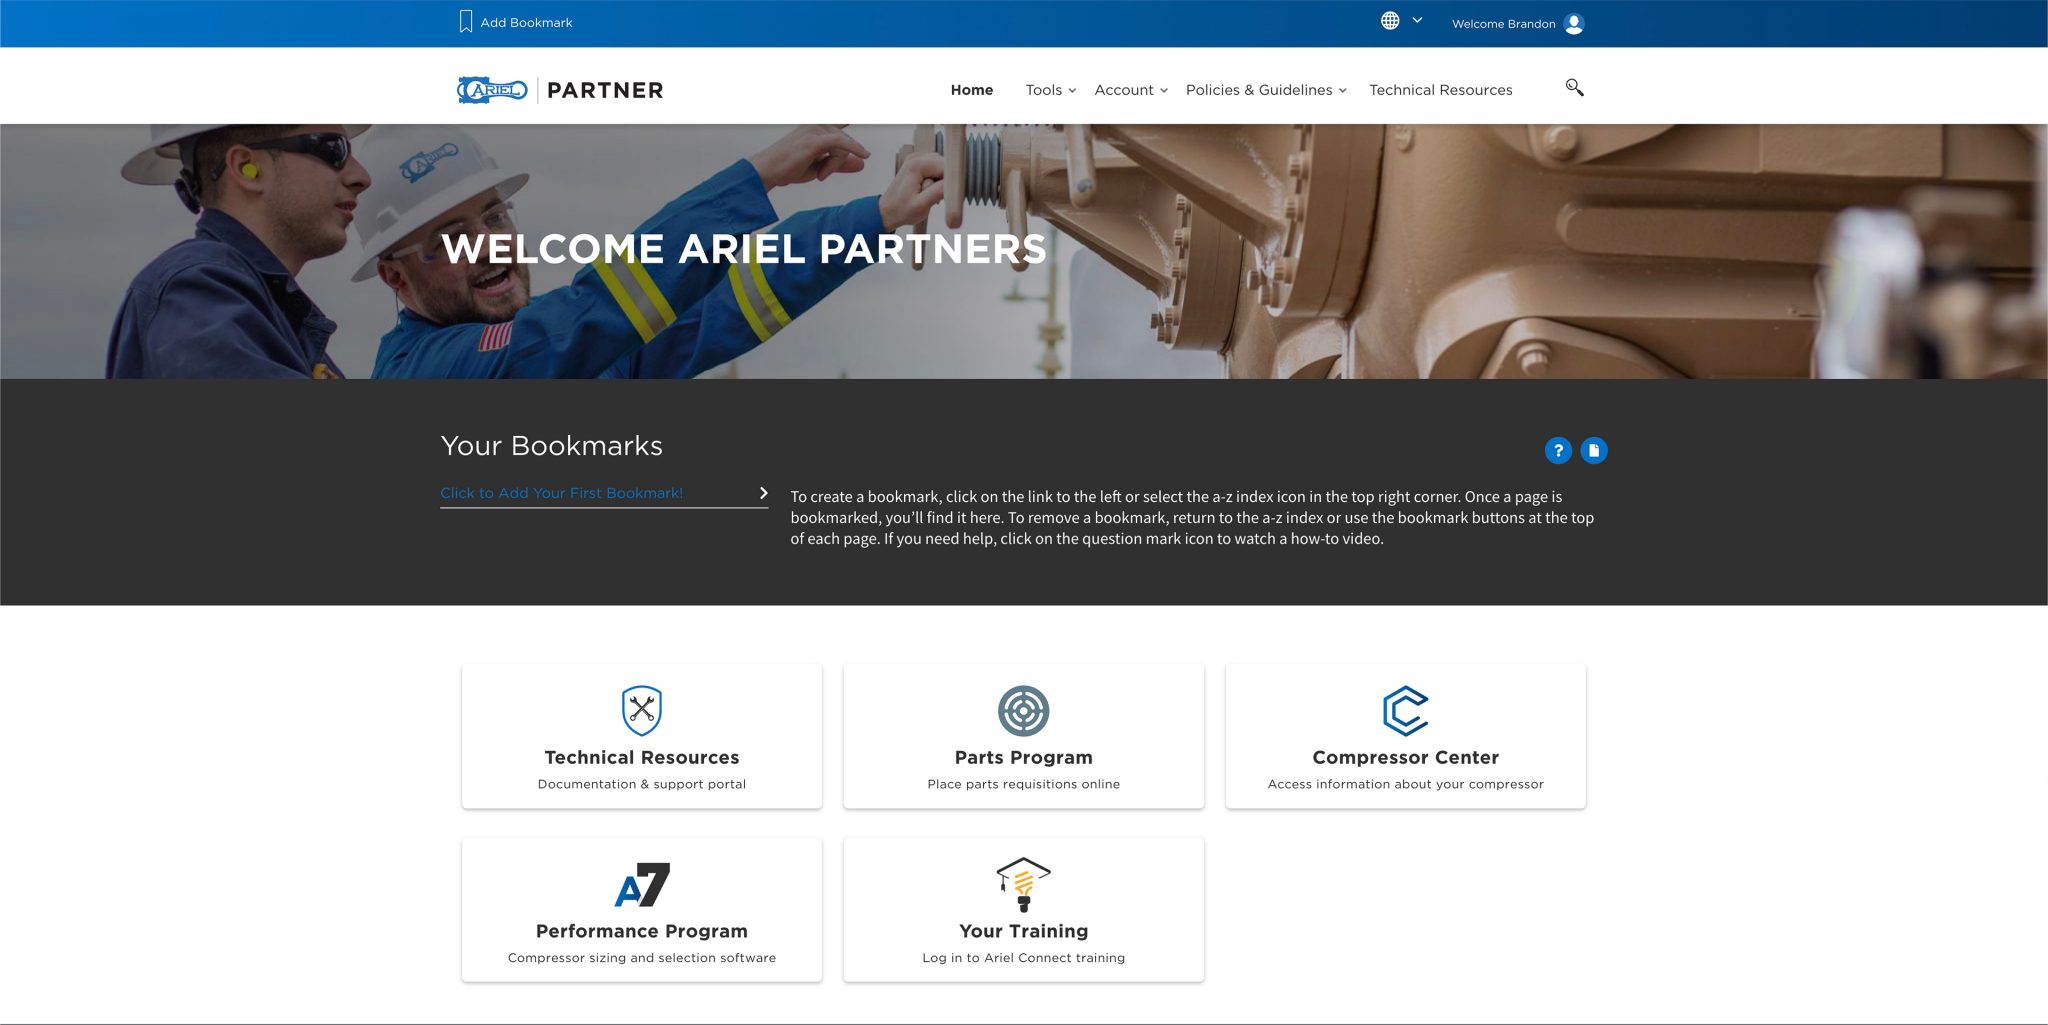The width and height of the screenshot is (2048, 1025).
Task: Click the search magnifier icon
Action: pyautogui.click(x=1574, y=88)
